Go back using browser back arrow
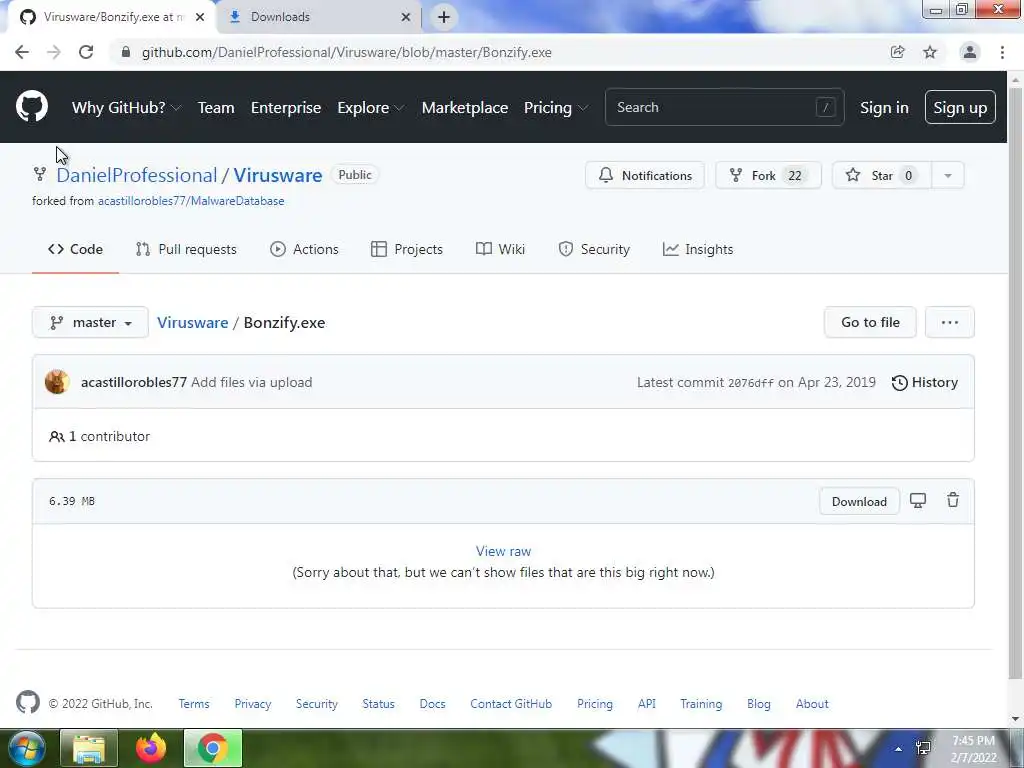 pyautogui.click(x=22, y=52)
